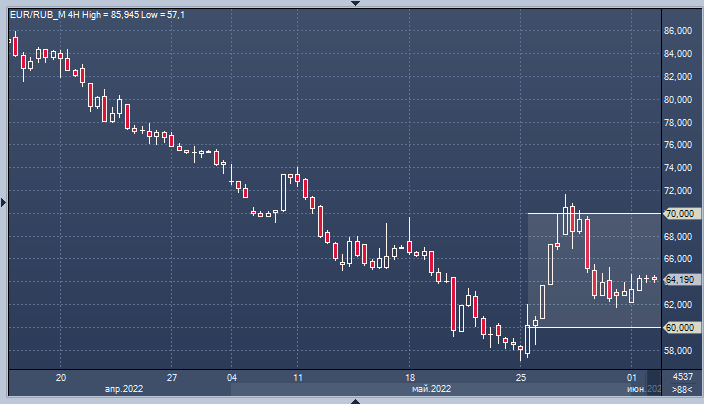Click the 4537 counter in corner

[x=682, y=376]
